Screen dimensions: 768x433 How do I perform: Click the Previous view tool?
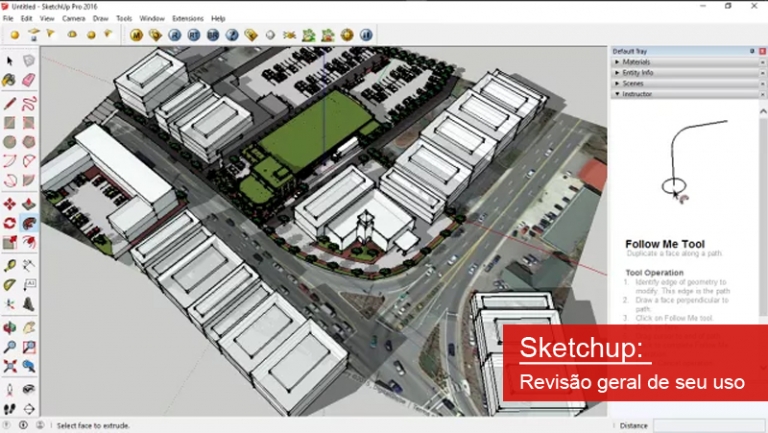coord(29,366)
